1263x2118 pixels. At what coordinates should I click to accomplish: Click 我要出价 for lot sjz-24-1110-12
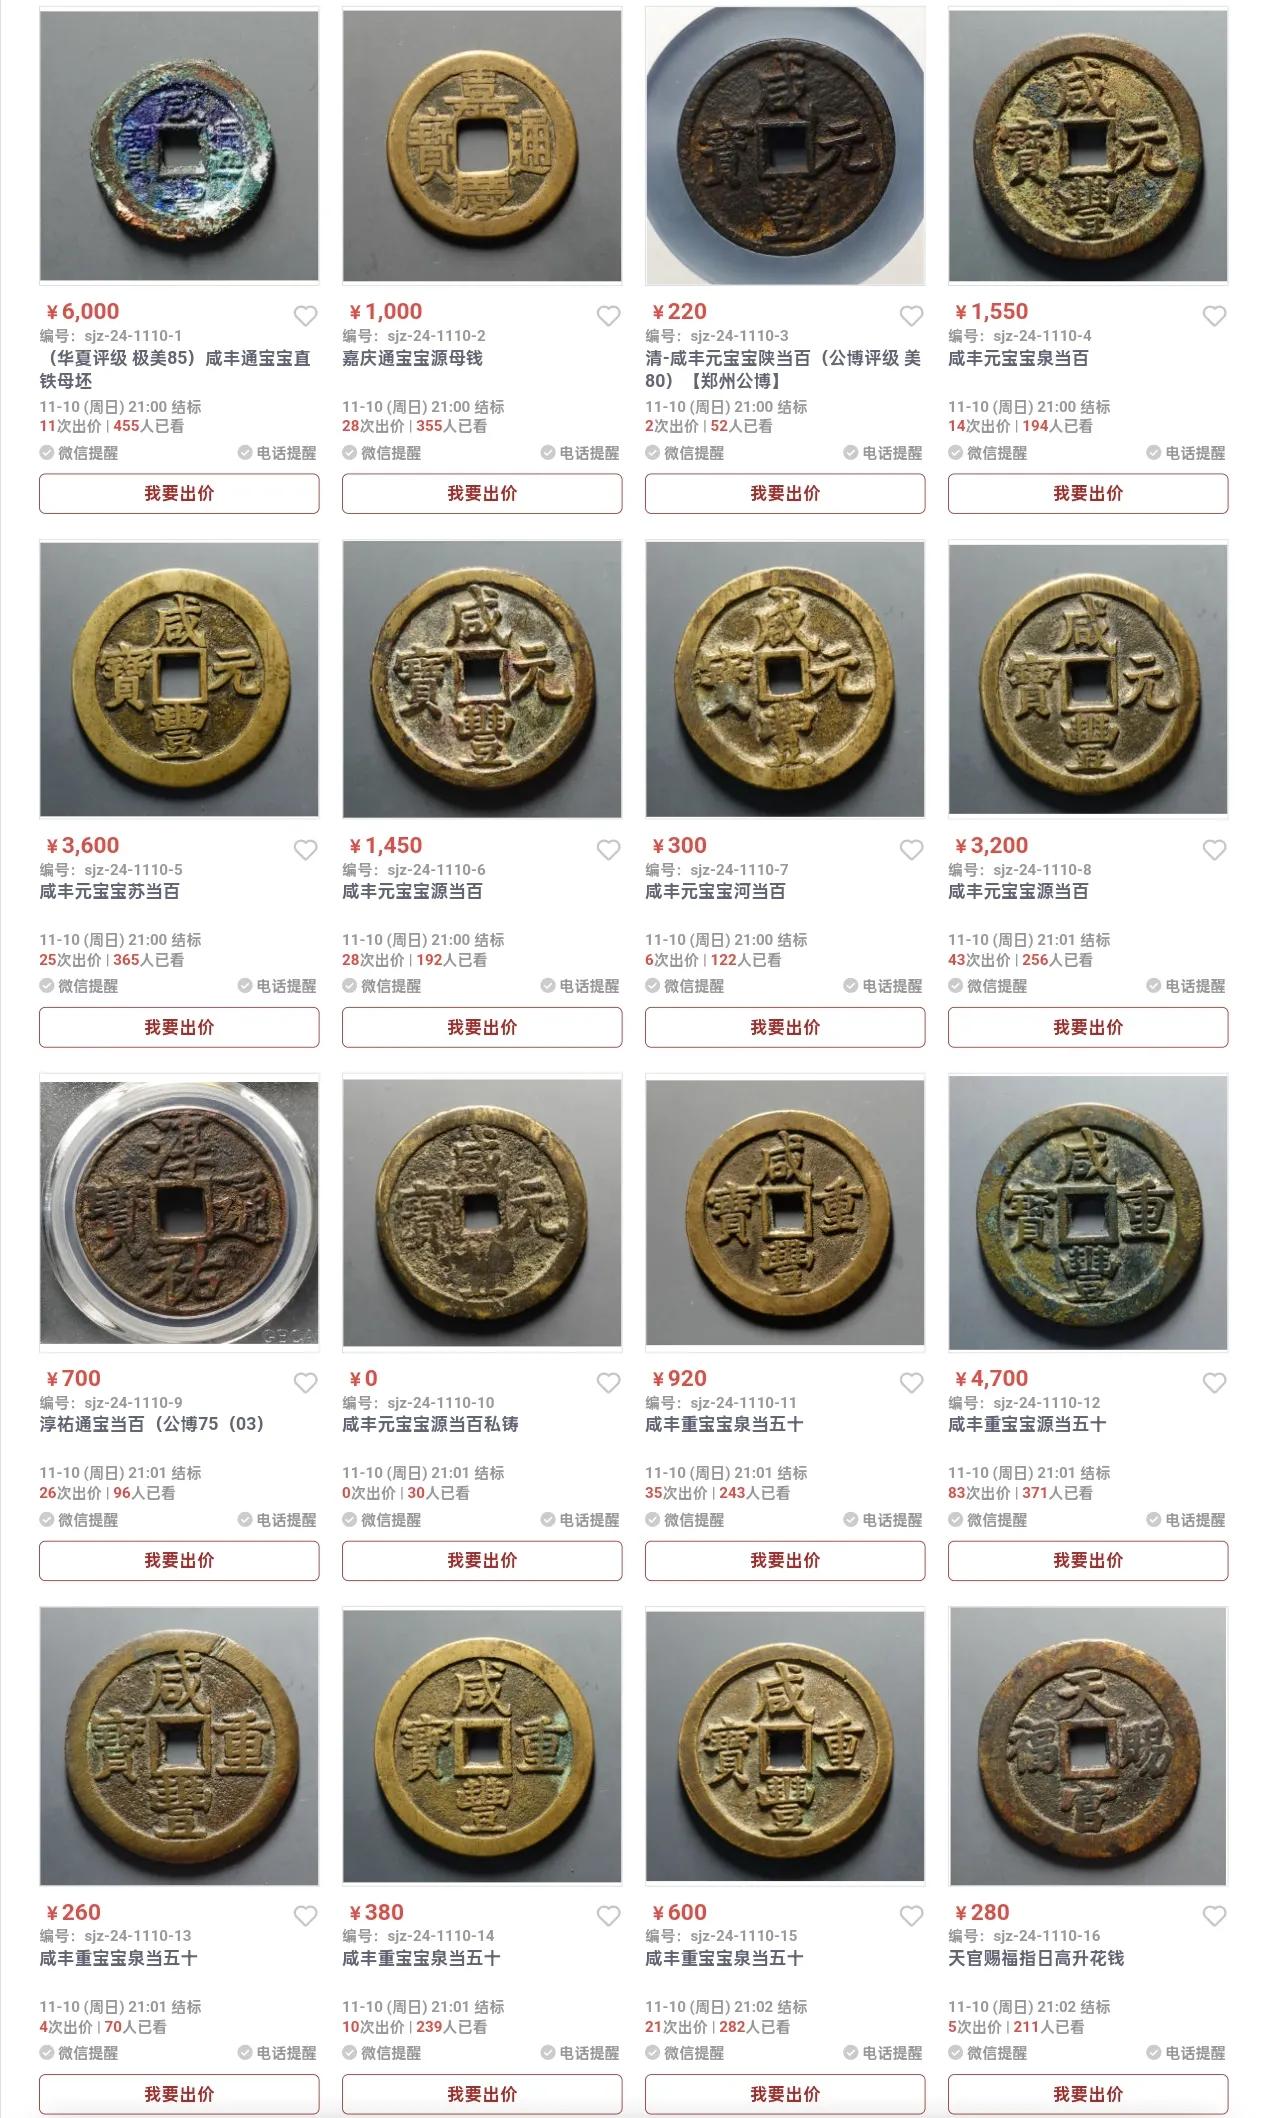click(1088, 1560)
